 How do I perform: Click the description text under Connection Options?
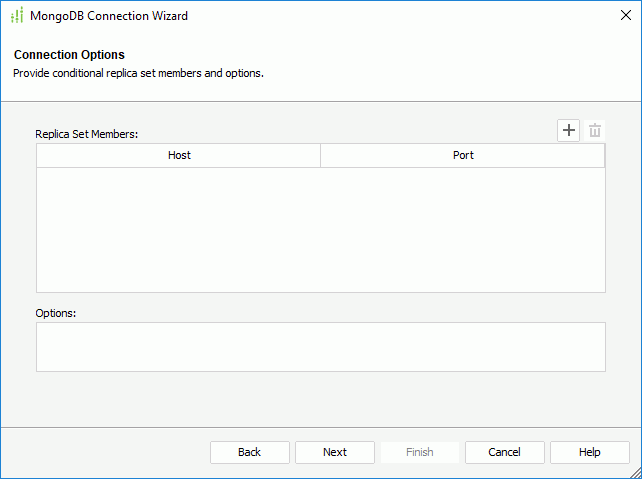point(138,73)
